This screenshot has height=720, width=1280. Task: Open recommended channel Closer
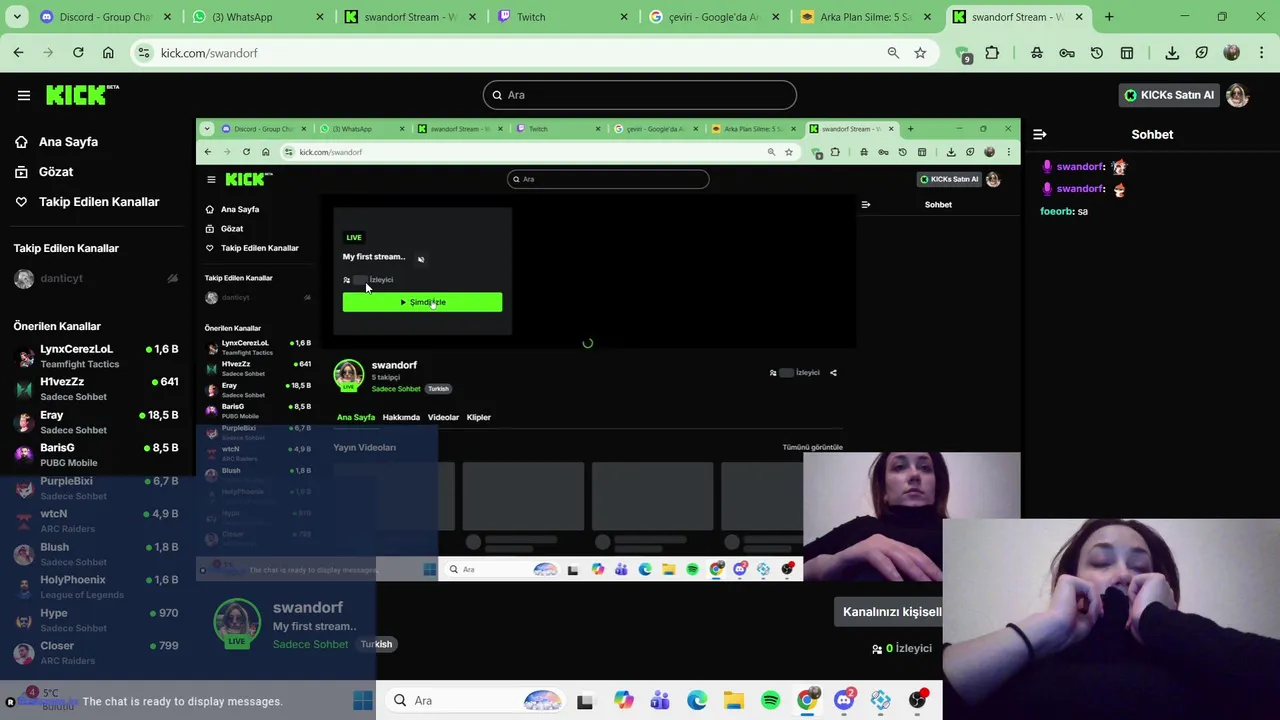coord(96,653)
